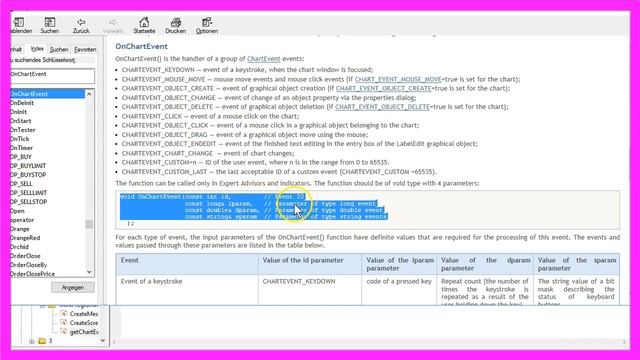This screenshot has height=360, width=640.
Task: Open the CHART_EVENT_OBJECT_CREATE link
Action: coord(383,88)
